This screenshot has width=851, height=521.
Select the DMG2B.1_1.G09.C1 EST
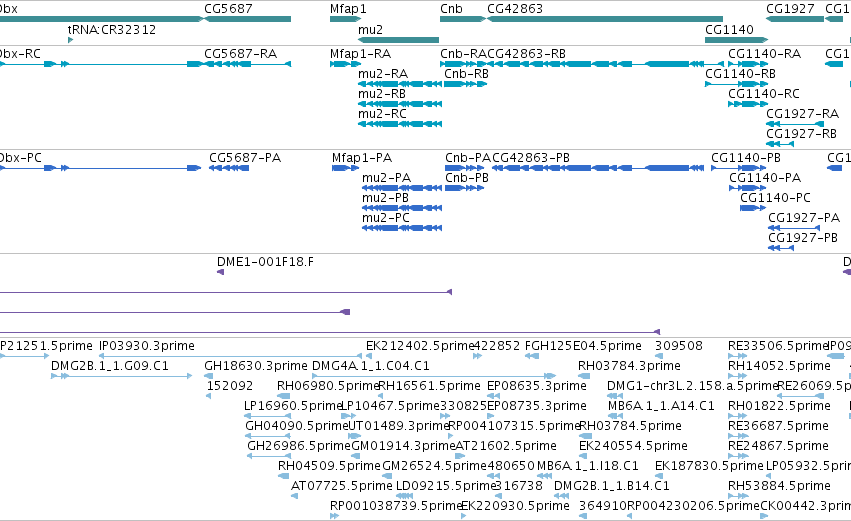(121, 376)
